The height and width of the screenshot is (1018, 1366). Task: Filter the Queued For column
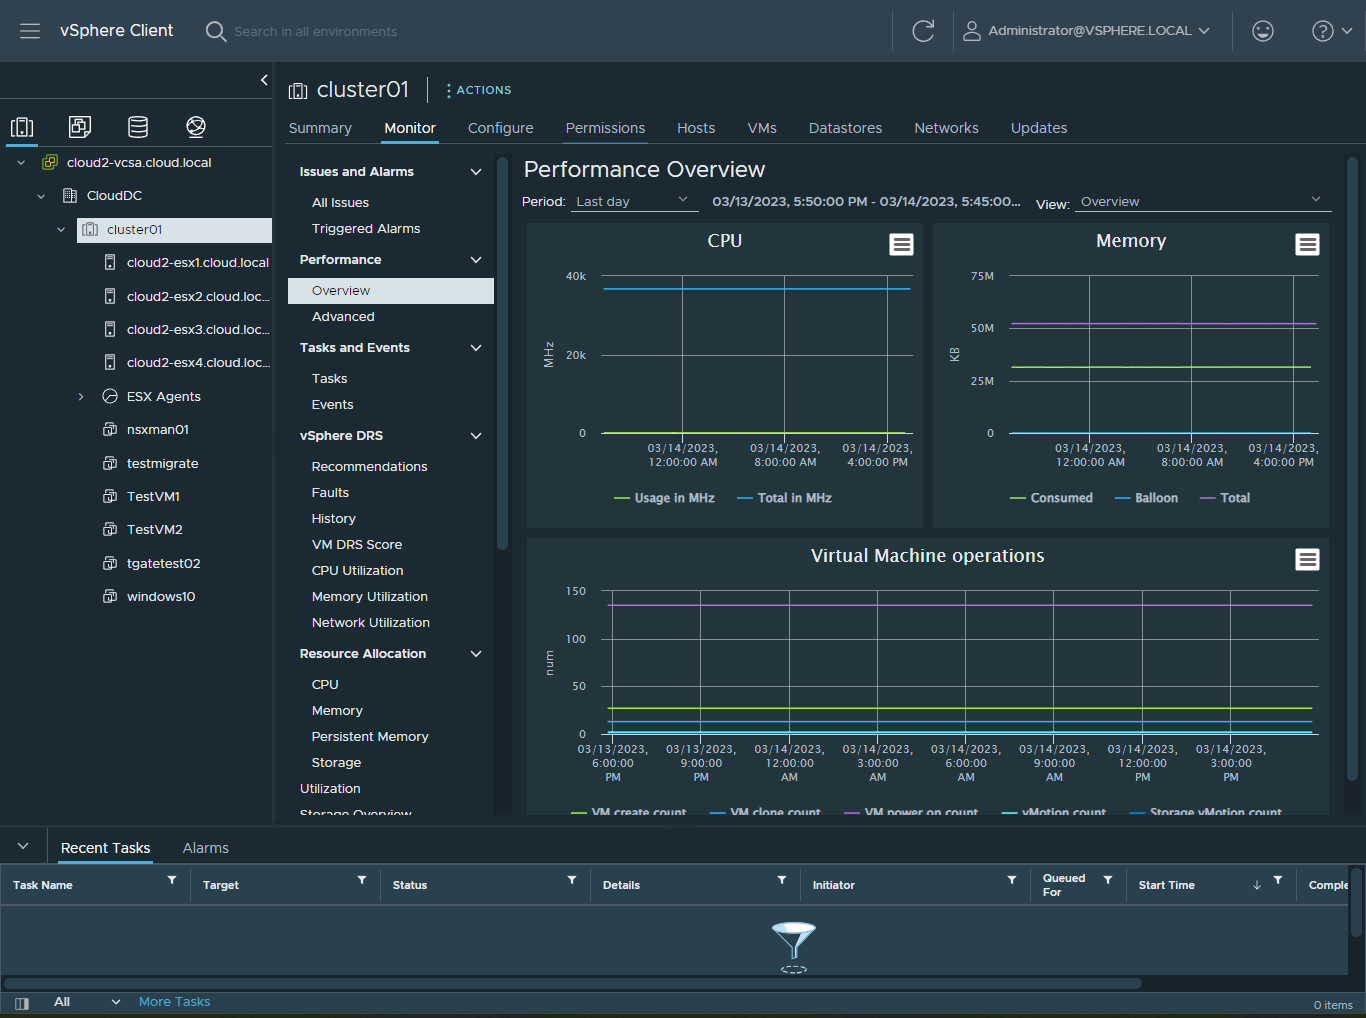point(1108,880)
